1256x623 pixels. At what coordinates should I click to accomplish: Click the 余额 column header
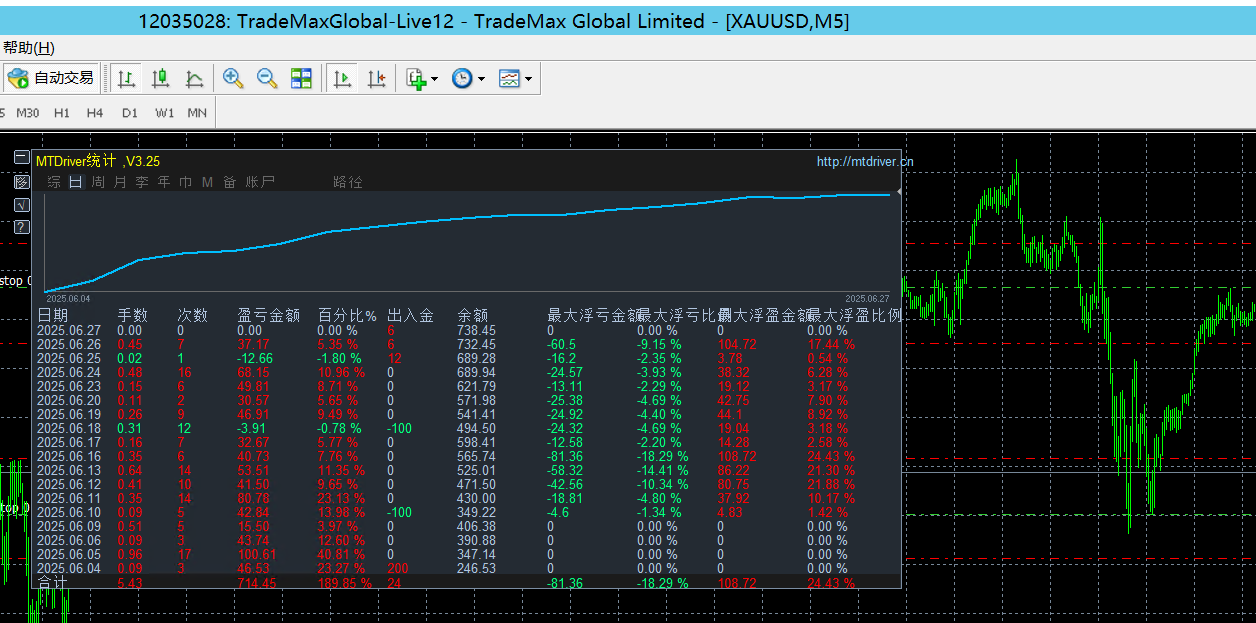pos(473,315)
